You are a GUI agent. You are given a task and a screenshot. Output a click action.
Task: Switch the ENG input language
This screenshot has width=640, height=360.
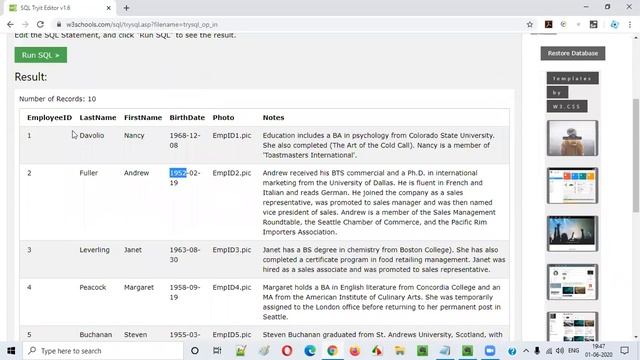click(573, 351)
